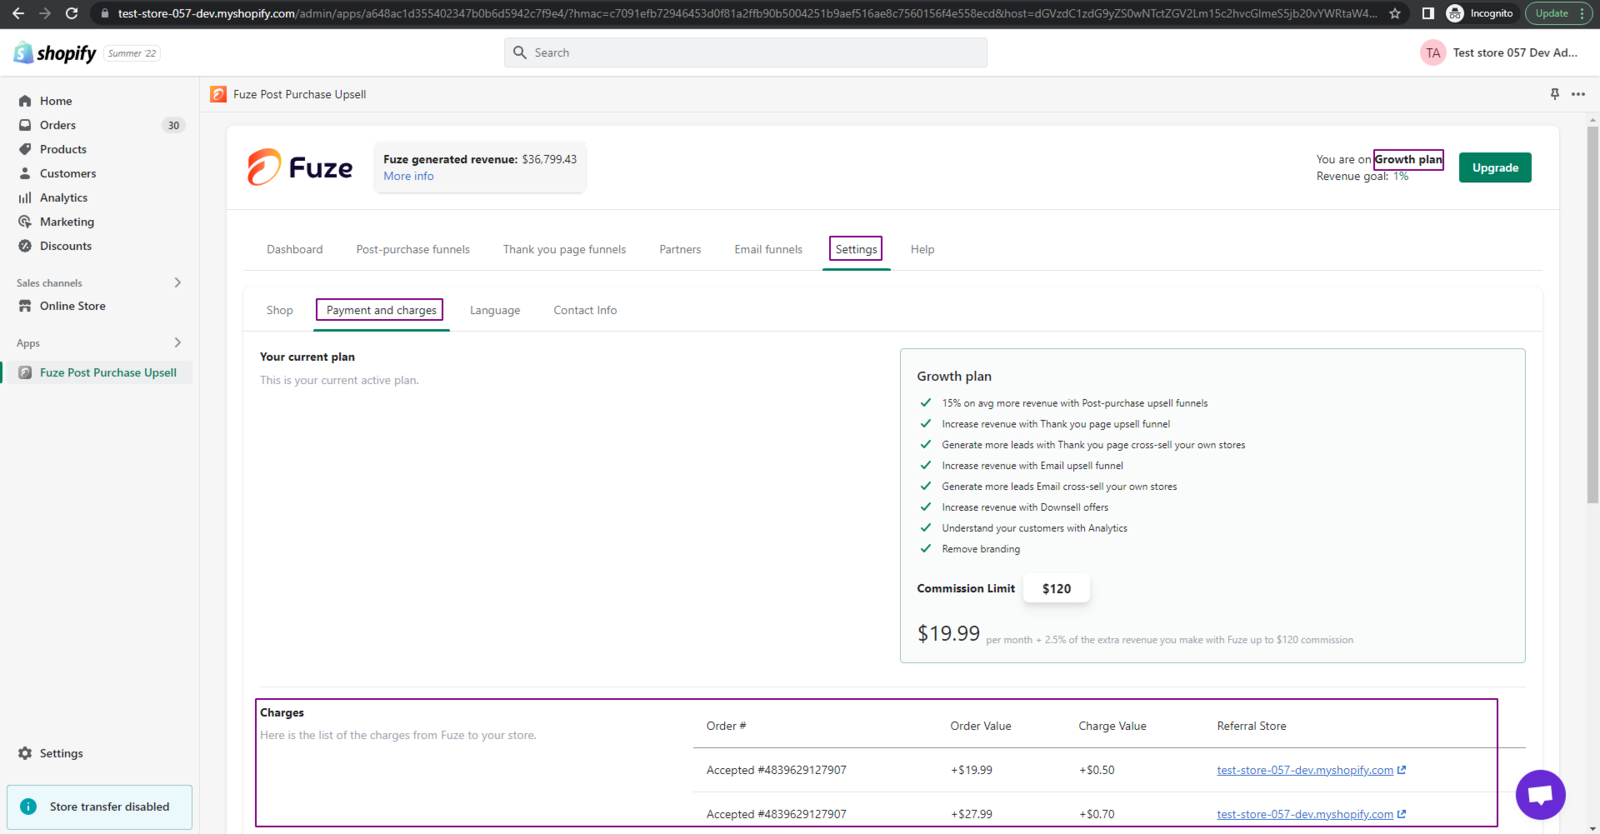Image resolution: width=1600 pixels, height=834 pixels.
Task: Select the Contact Info sub-tab
Action: (x=585, y=311)
